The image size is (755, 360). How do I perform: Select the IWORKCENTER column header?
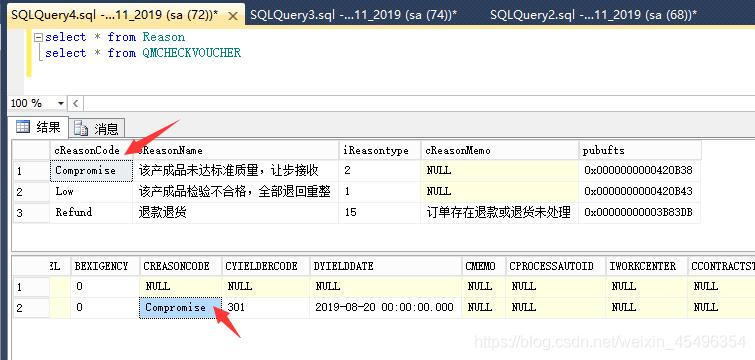646,266
